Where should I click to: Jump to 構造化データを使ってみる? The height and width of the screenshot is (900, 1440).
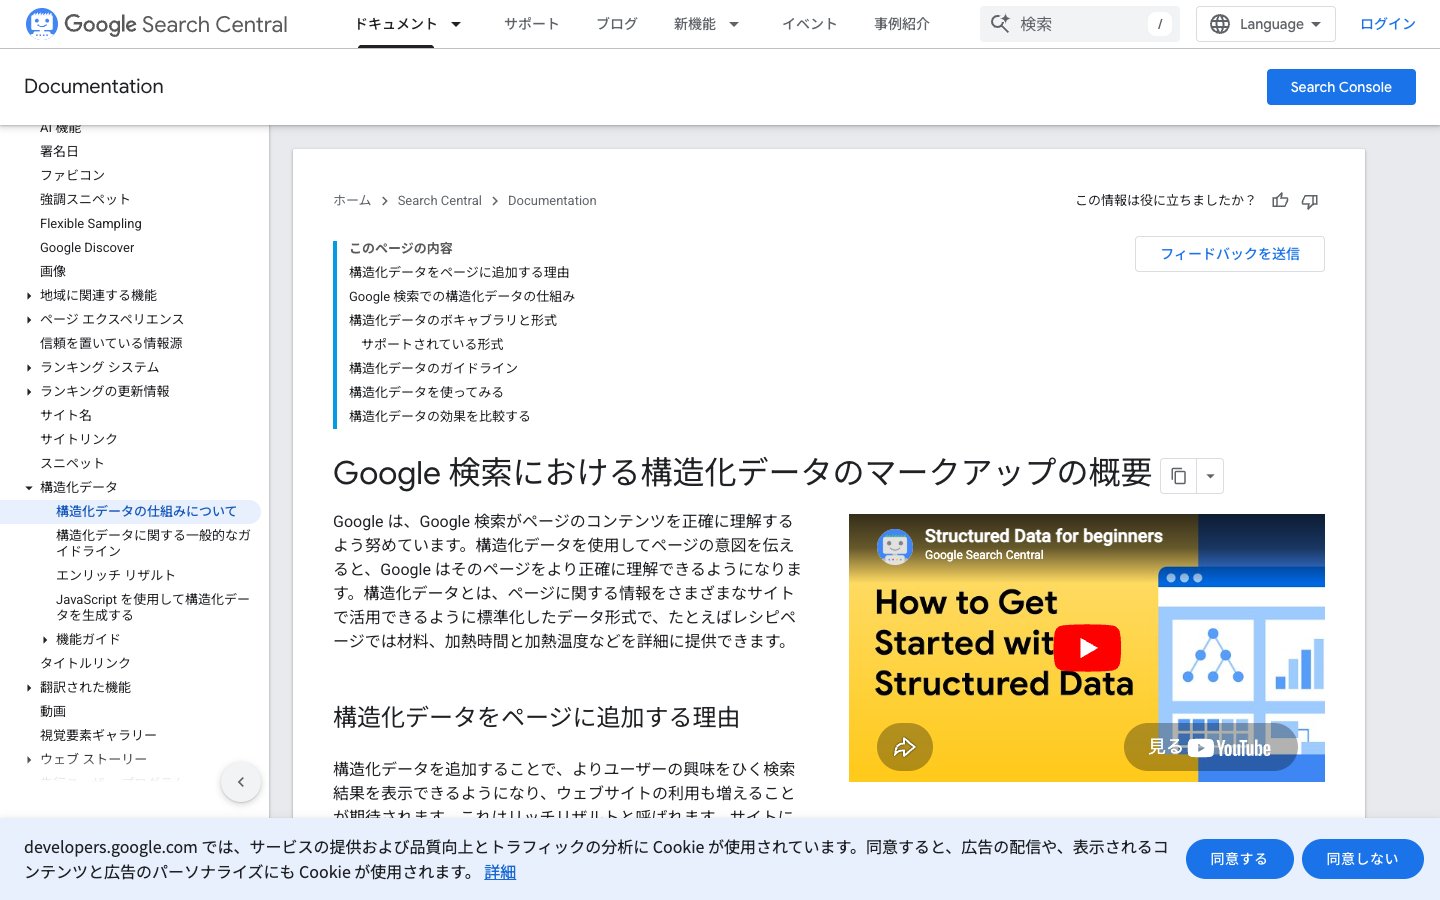coord(426,392)
